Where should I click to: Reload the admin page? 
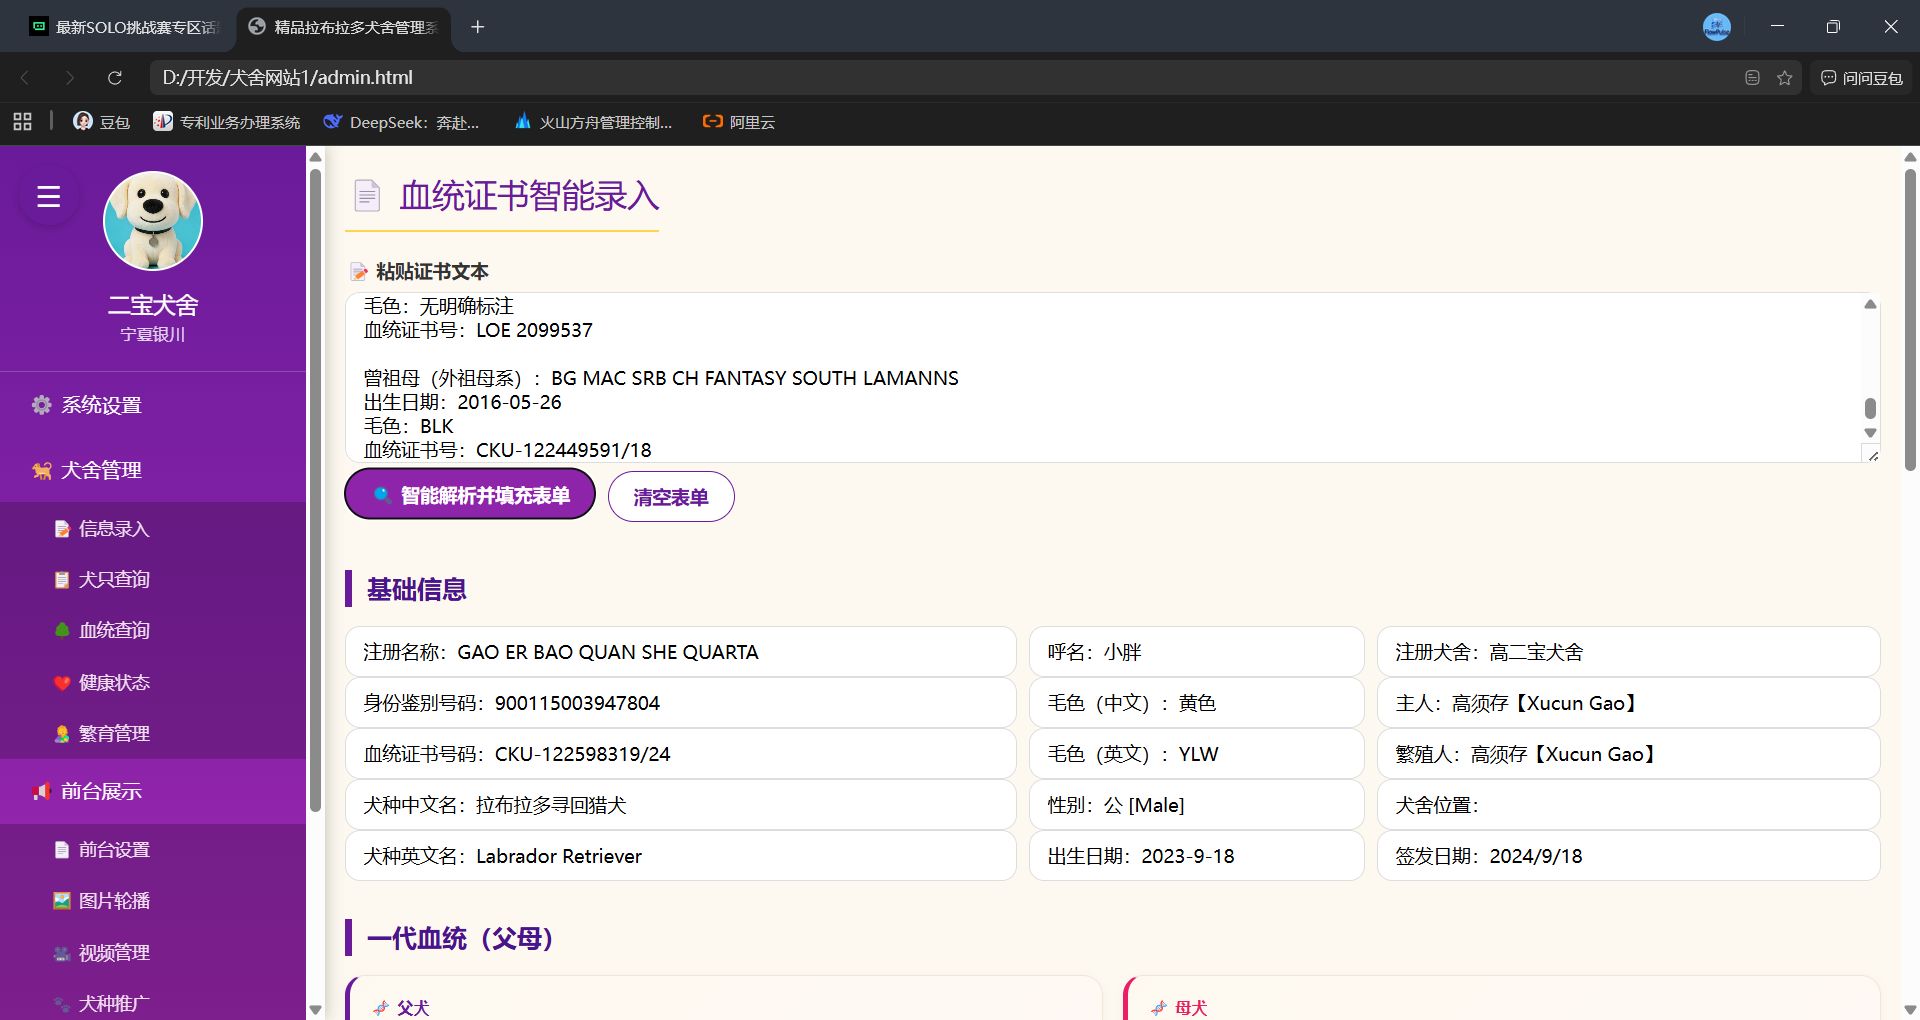[x=115, y=78]
